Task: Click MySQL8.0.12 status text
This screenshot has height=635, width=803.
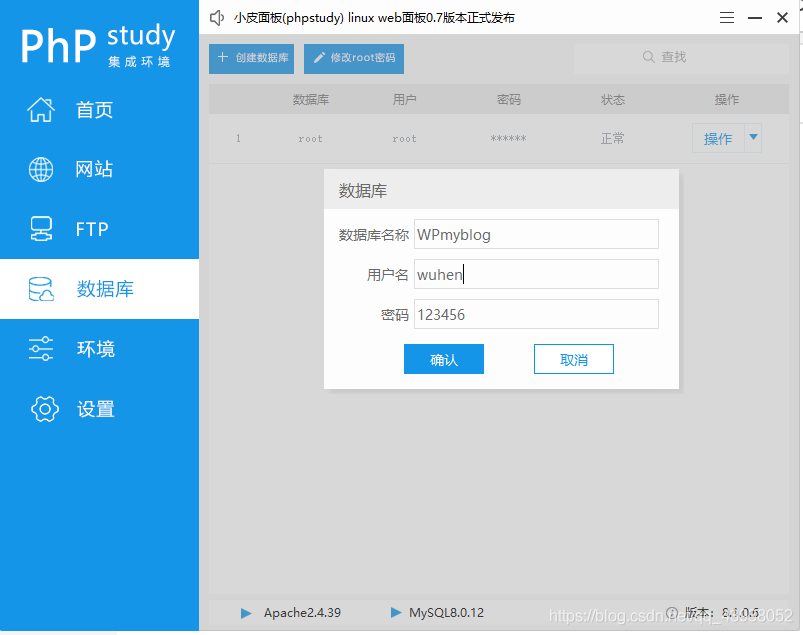Action: pos(447,613)
